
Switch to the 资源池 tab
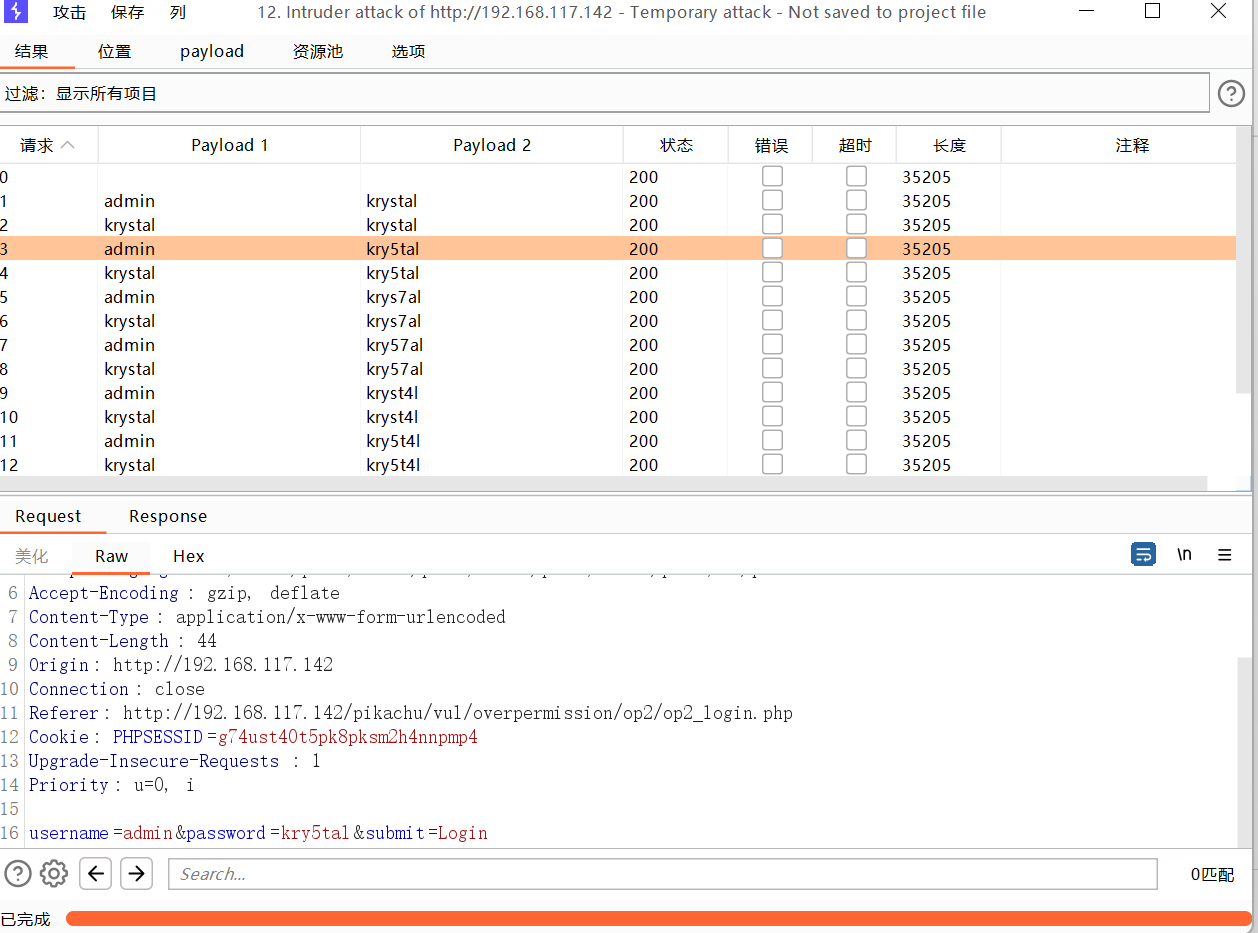(x=318, y=51)
